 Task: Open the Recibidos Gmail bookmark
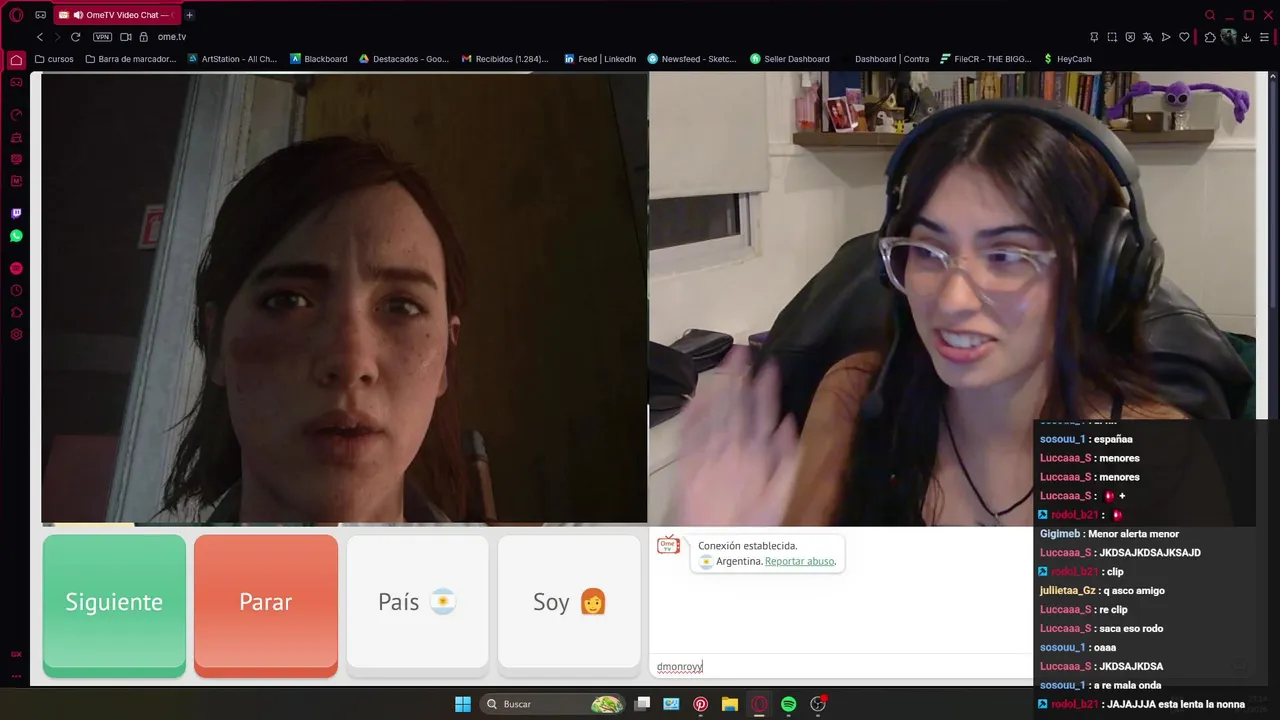click(x=505, y=59)
